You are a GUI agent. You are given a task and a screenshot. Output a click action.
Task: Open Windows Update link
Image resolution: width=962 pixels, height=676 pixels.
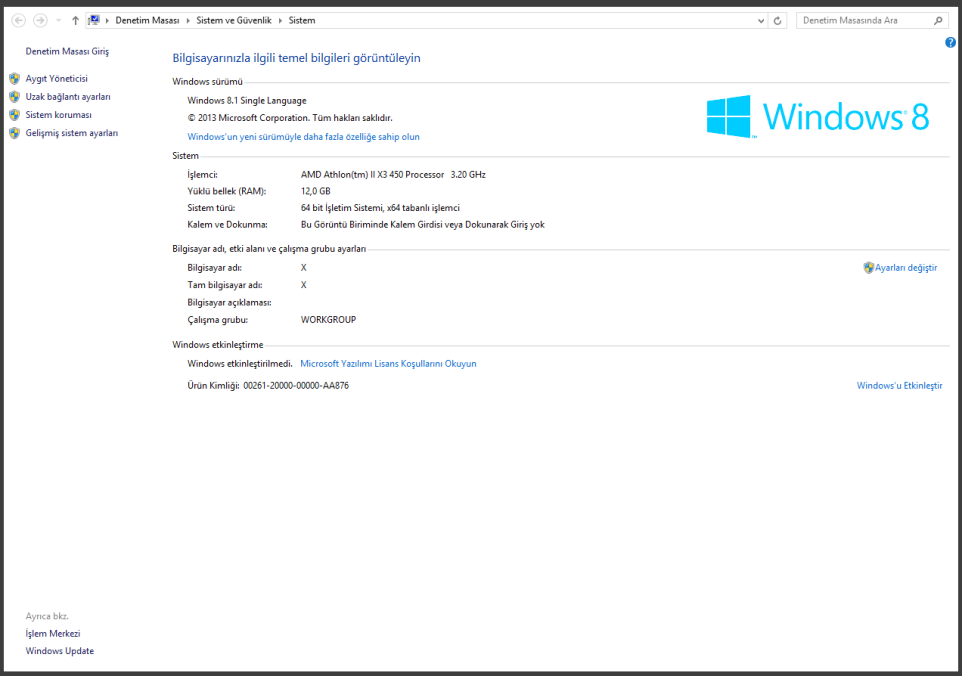(x=60, y=651)
